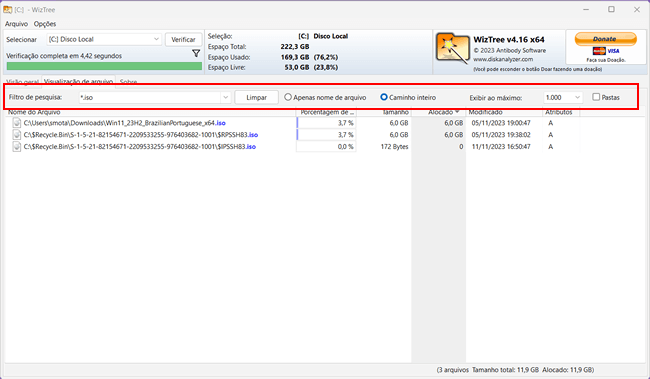650x379 pixels.
Task: Click the WizTree title bar app icon
Action: [7, 9]
